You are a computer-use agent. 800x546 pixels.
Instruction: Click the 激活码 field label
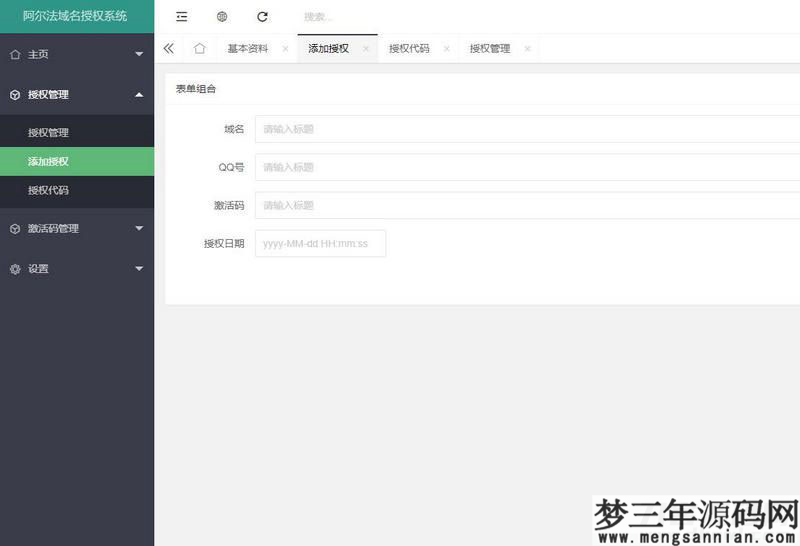coord(229,206)
